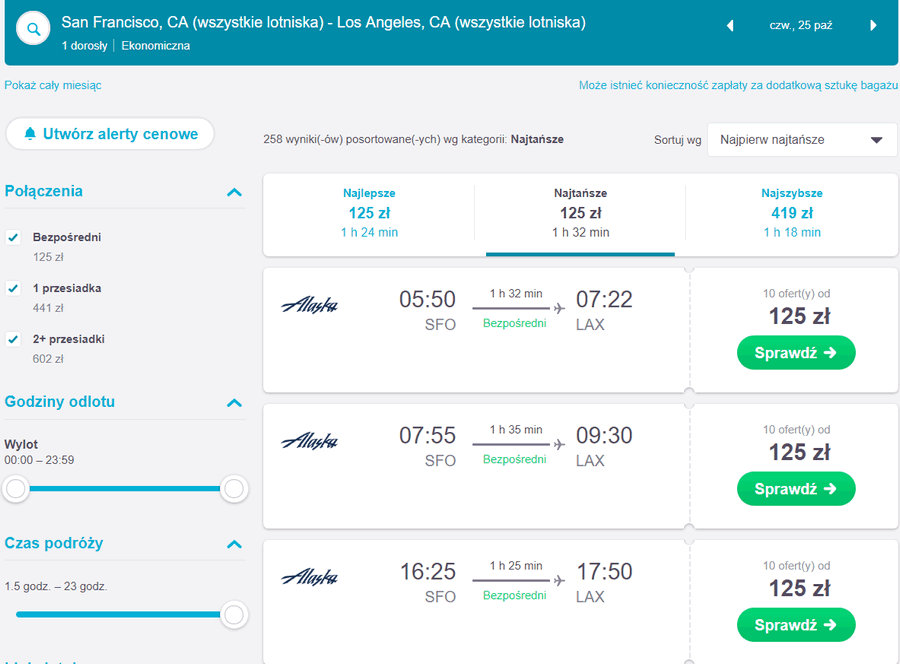900x664 pixels.
Task: Click Sprawdź for the 07:55 flight
Action: [x=795, y=489]
